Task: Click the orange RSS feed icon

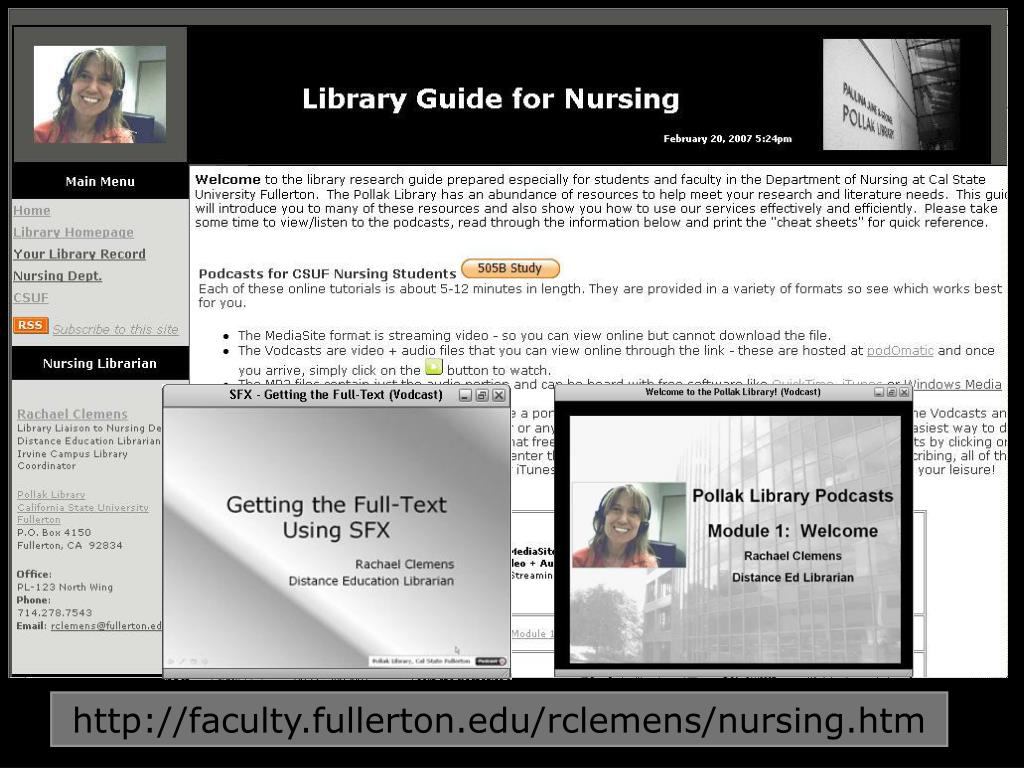Action: point(30,325)
